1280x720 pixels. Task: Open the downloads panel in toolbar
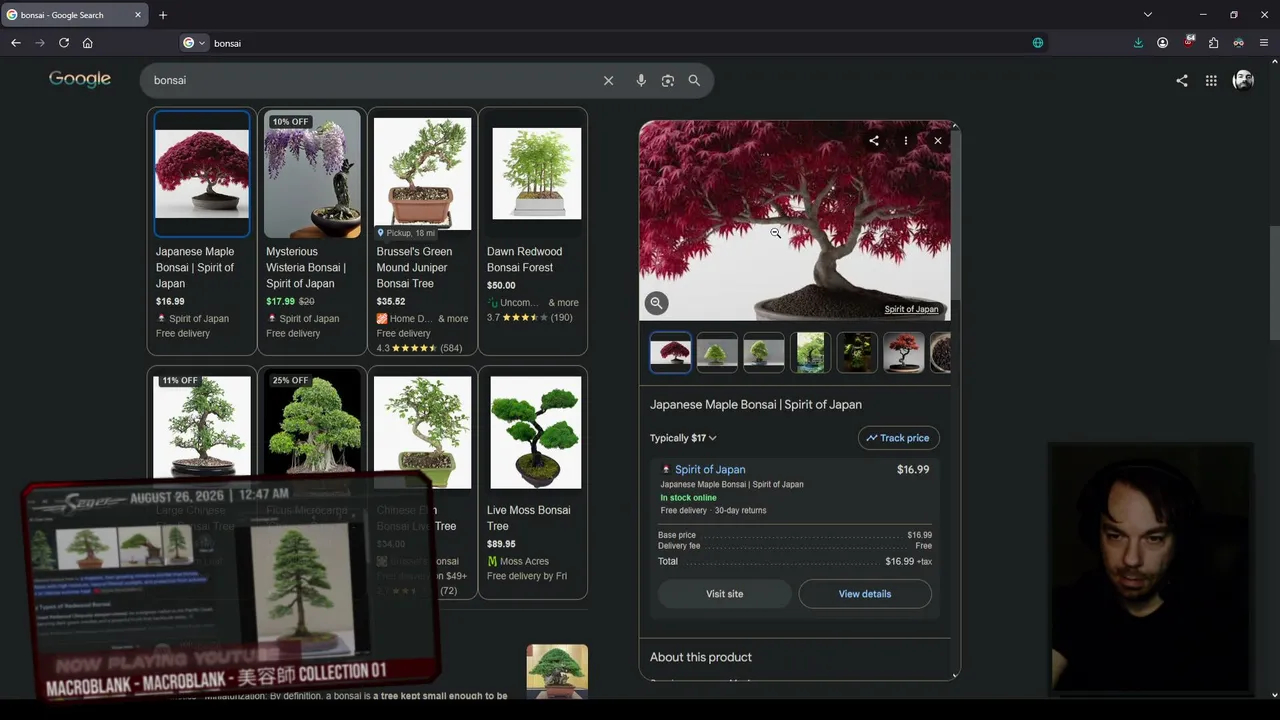(x=1138, y=43)
